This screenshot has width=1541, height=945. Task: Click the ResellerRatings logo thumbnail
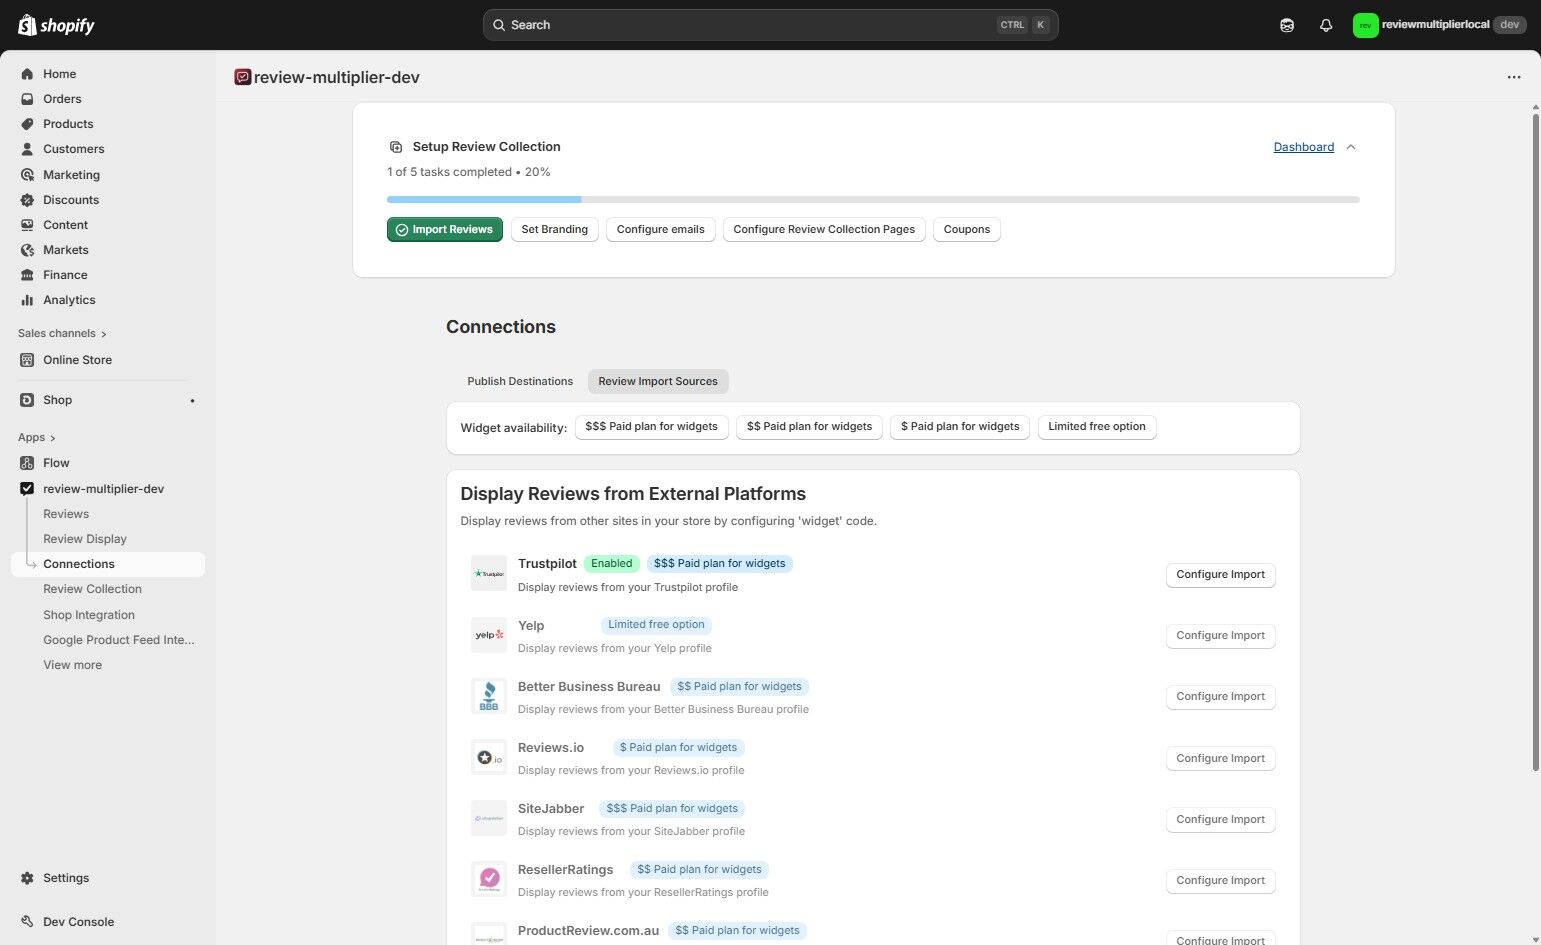489,879
